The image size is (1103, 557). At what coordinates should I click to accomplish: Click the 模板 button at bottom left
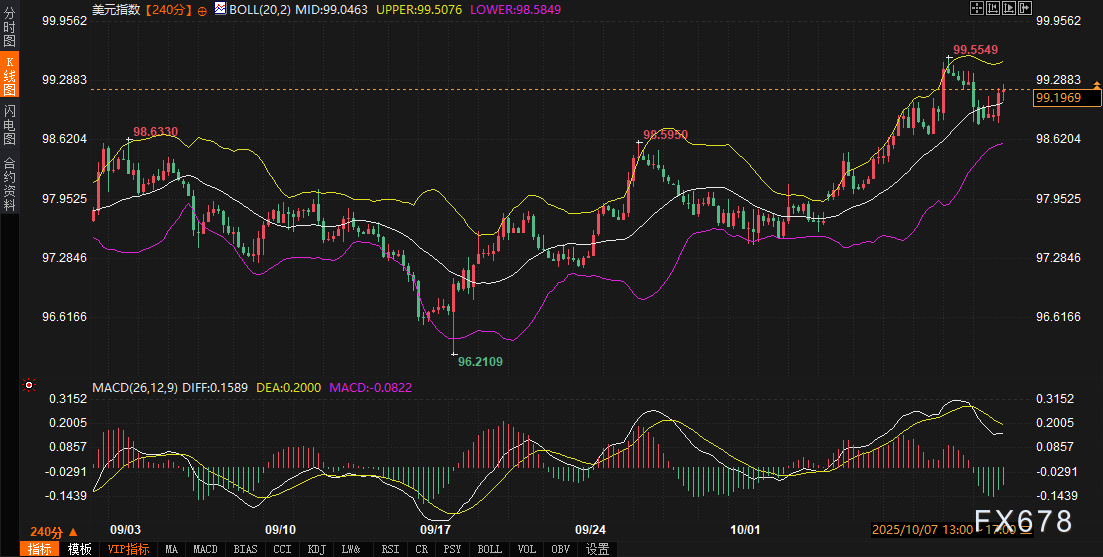point(80,549)
